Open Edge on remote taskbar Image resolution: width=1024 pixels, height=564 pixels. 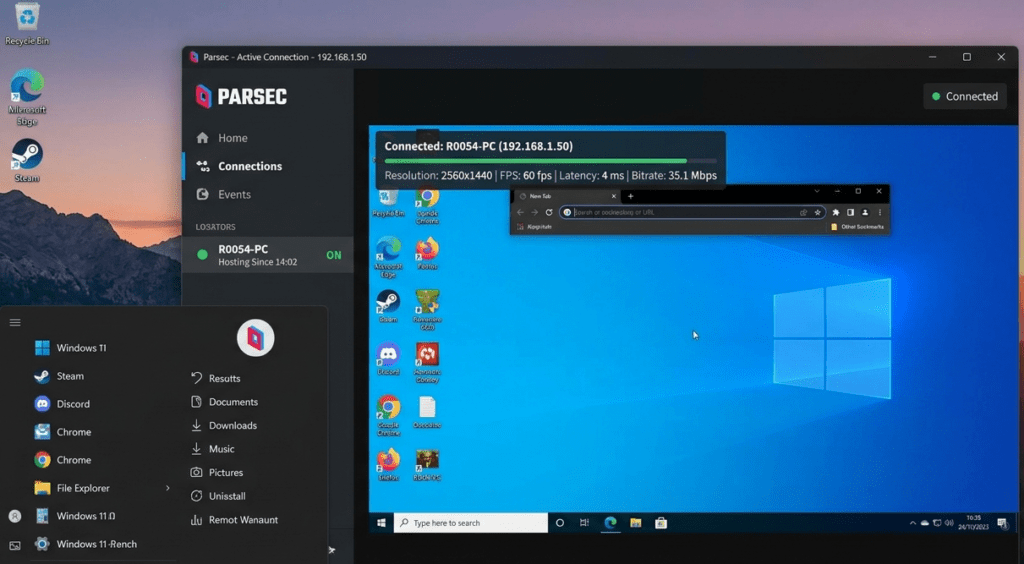point(610,523)
